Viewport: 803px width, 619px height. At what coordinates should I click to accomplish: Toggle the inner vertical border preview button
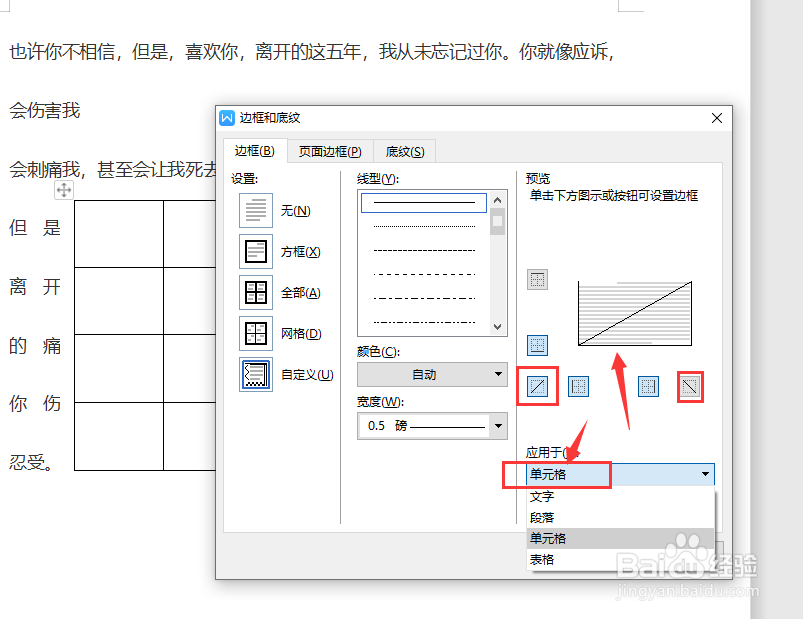(x=647, y=386)
